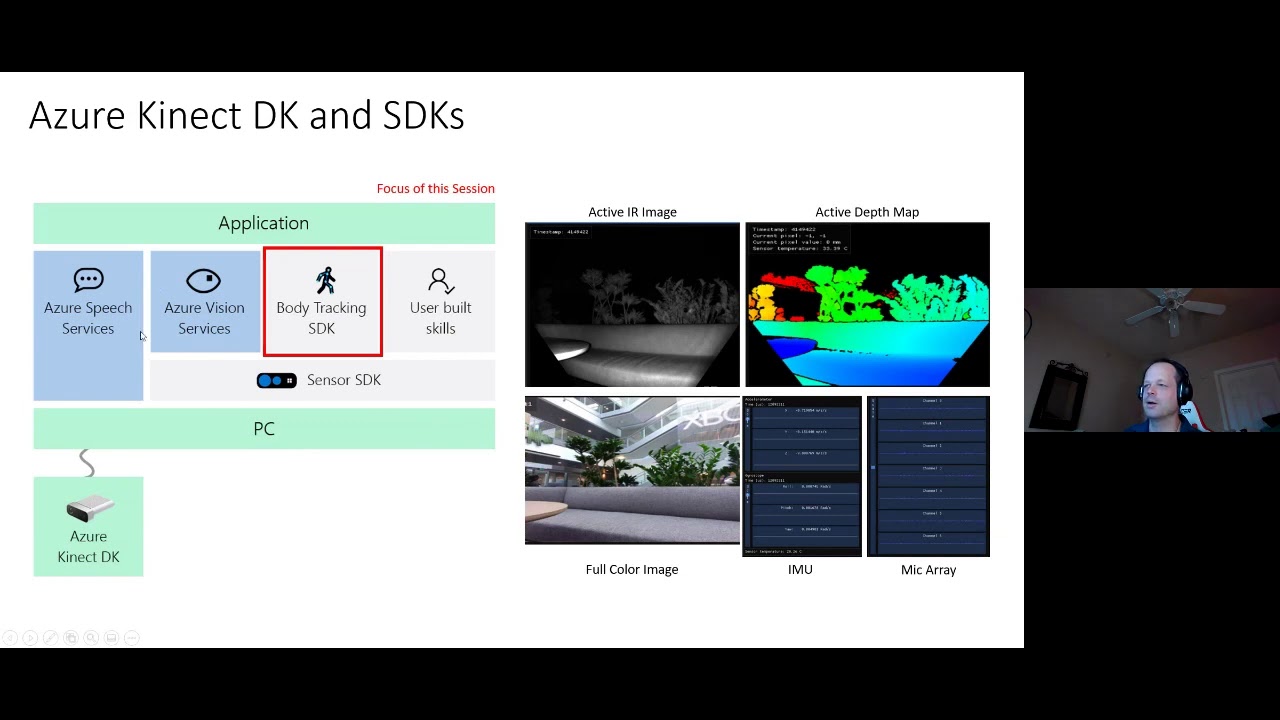Viewport: 1280px width, 720px height.
Task: Click the Mic Array caption
Action: (928, 570)
